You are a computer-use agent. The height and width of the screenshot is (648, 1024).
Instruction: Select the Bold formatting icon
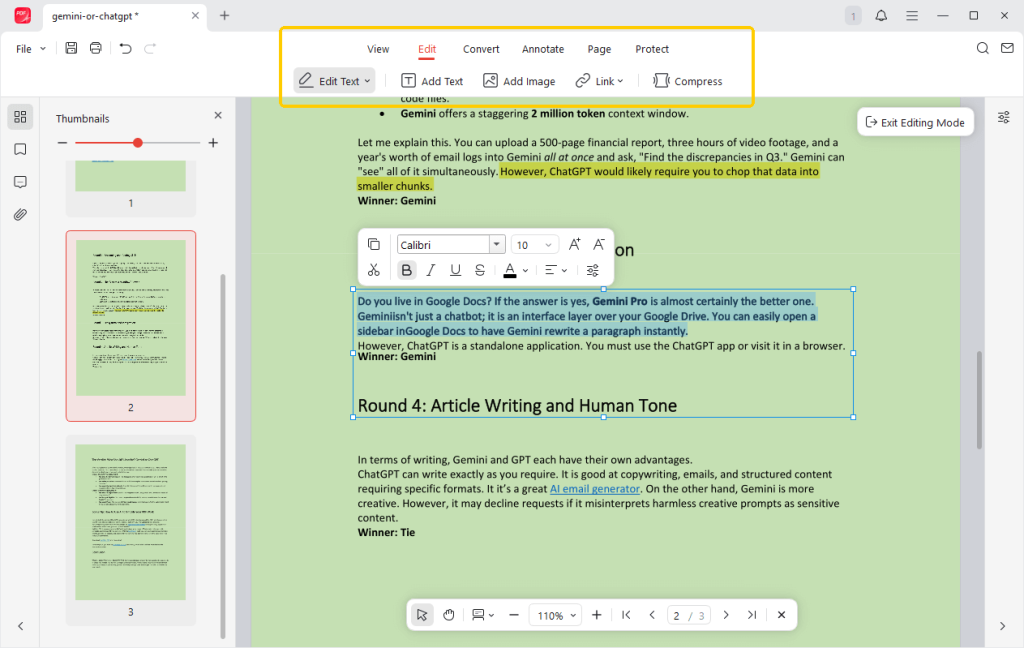(x=406, y=270)
